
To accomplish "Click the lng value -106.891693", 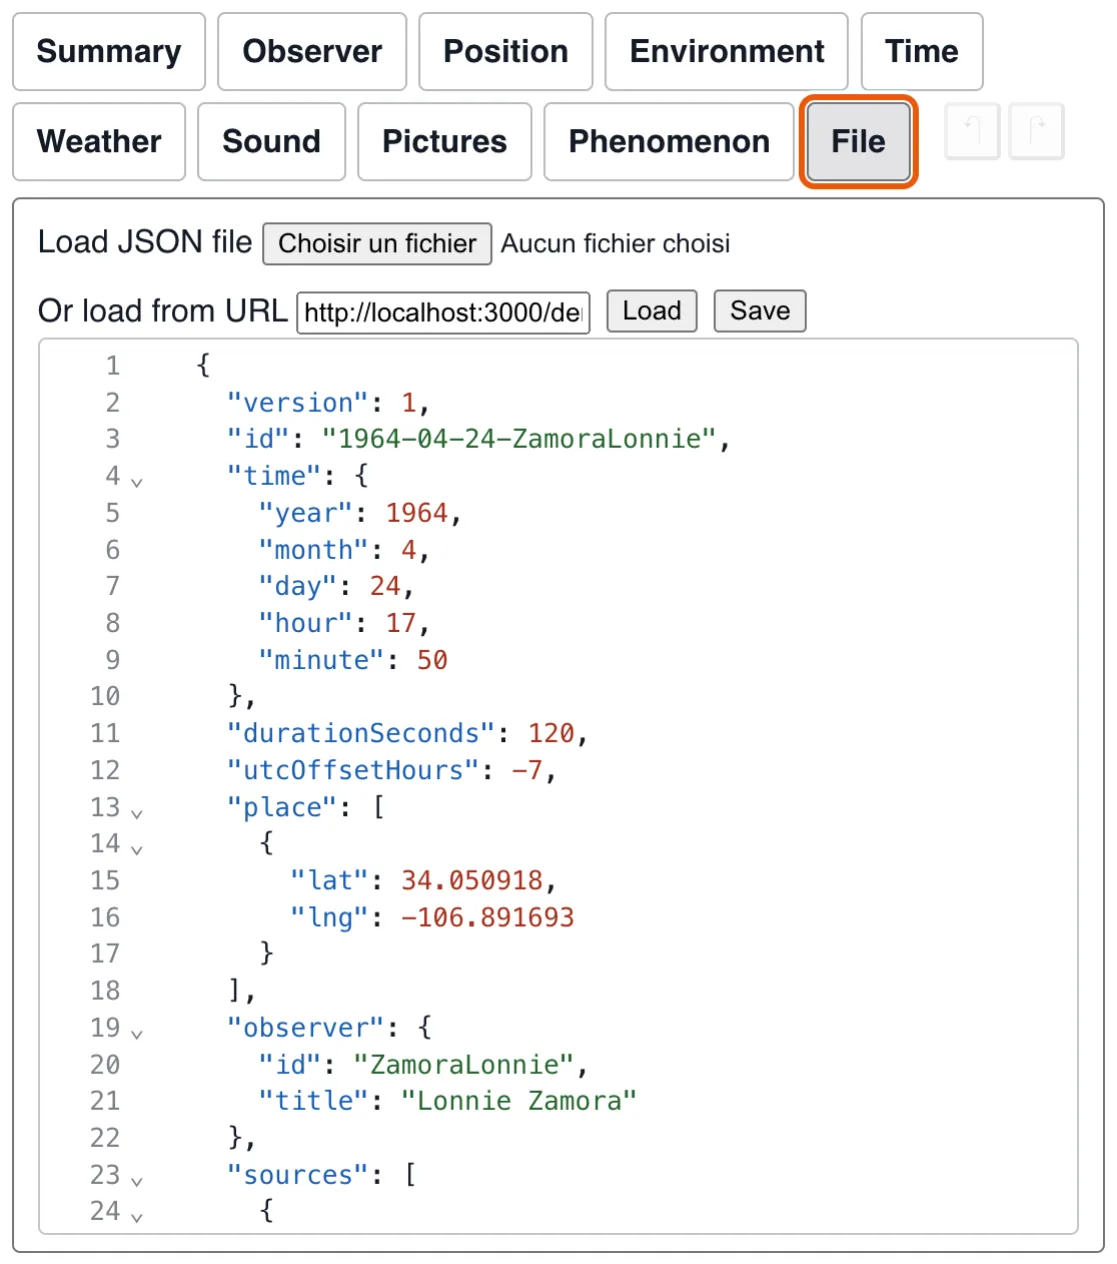I will pyautogui.click(x=488, y=917).
